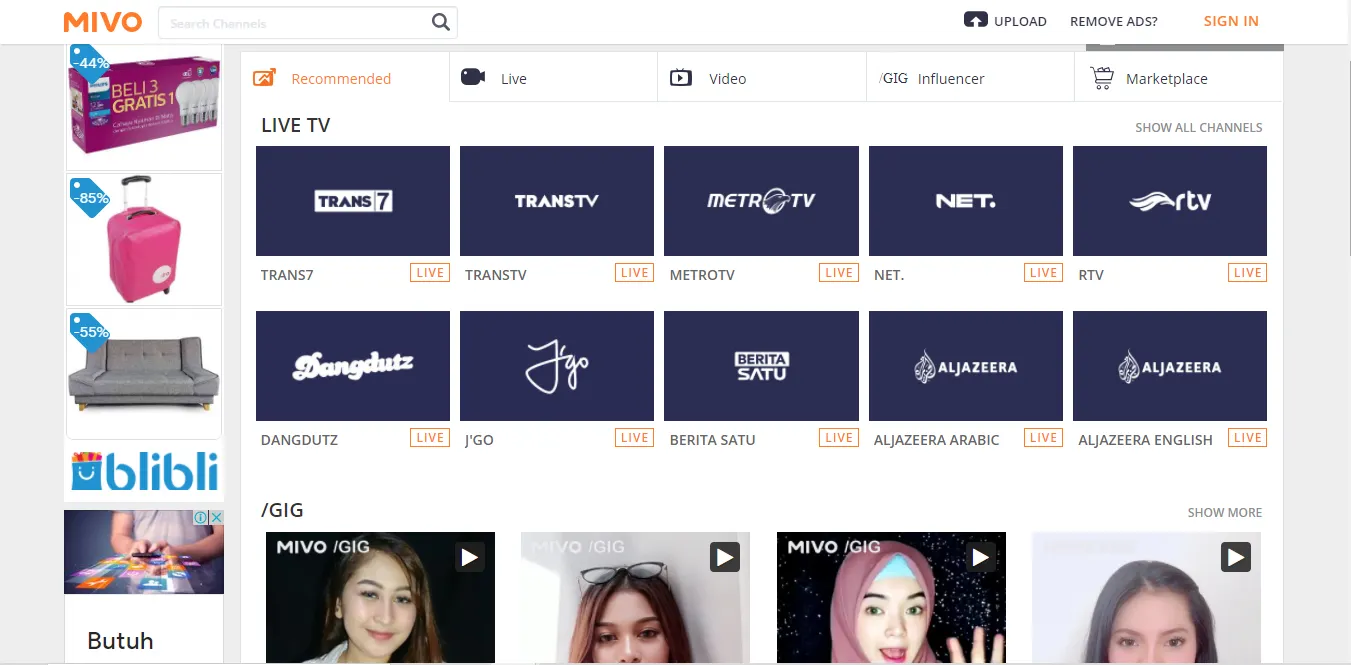Click SHOW ALL CHANNELS link

(1198, 128)
